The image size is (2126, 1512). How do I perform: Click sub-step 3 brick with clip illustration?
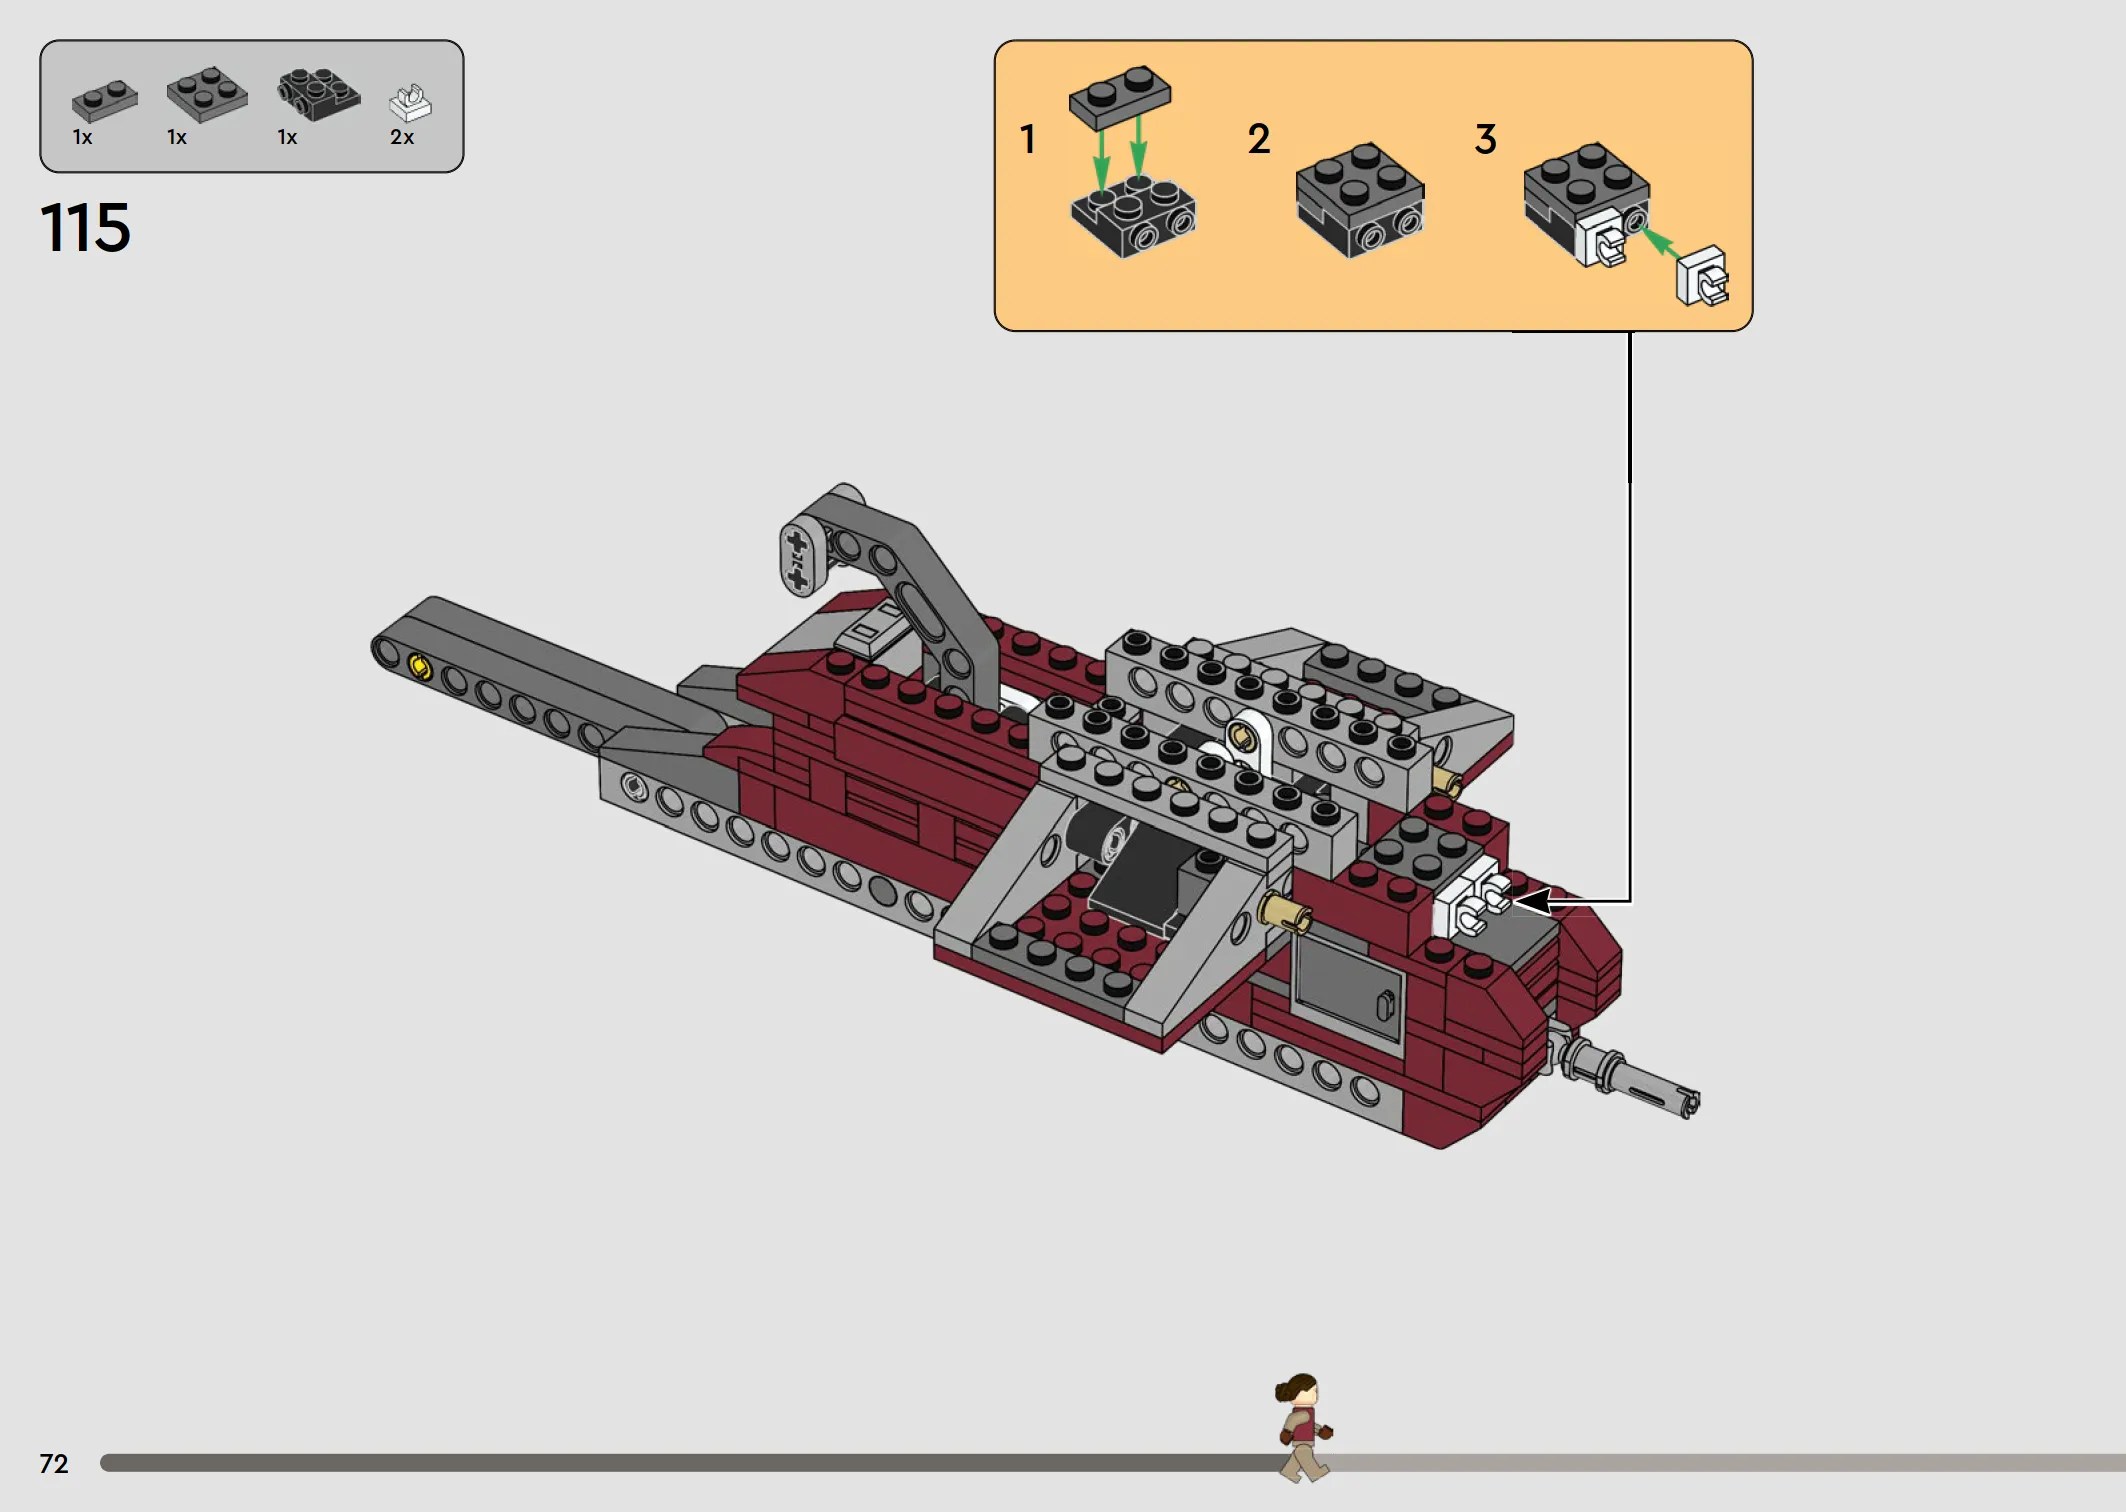point(1587,205)
